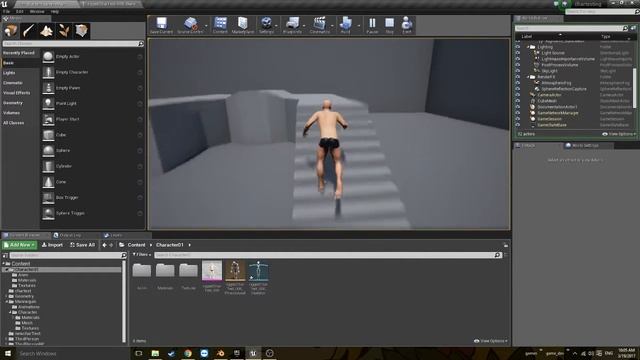Screen dimensions: 640x360
Task: Expand the Character01 breadcrumb arrow
Action: (189, 245)
